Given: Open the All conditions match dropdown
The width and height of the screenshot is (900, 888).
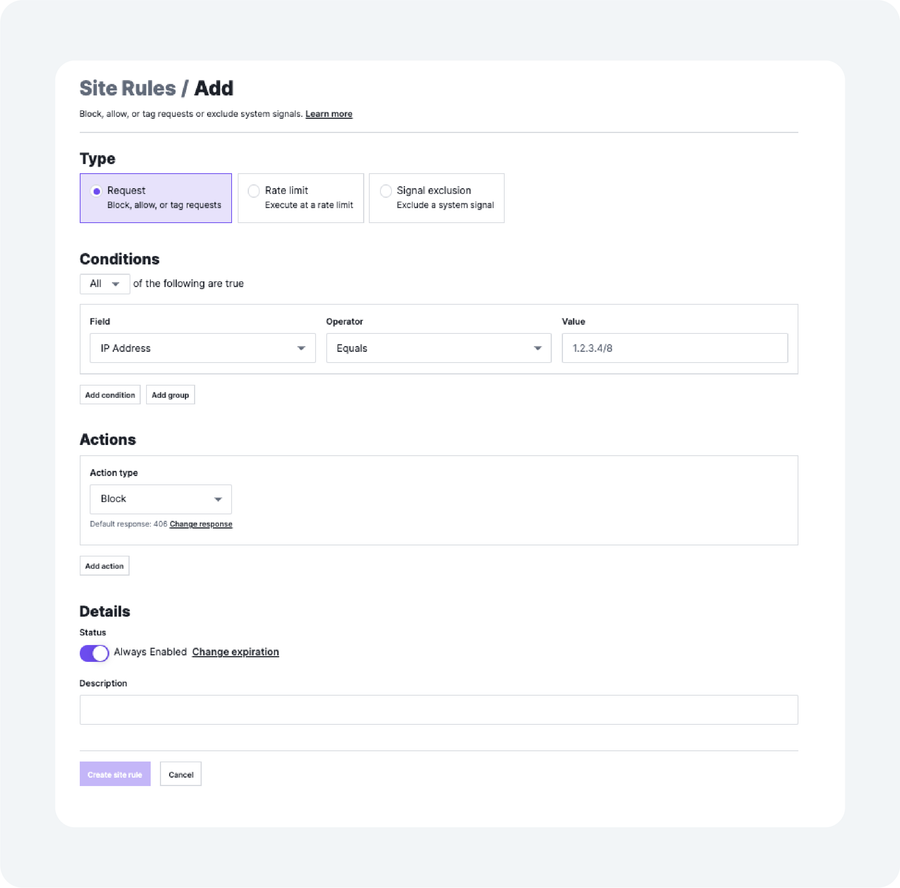Looking at the screenshot, I should [x=105, y=284].
